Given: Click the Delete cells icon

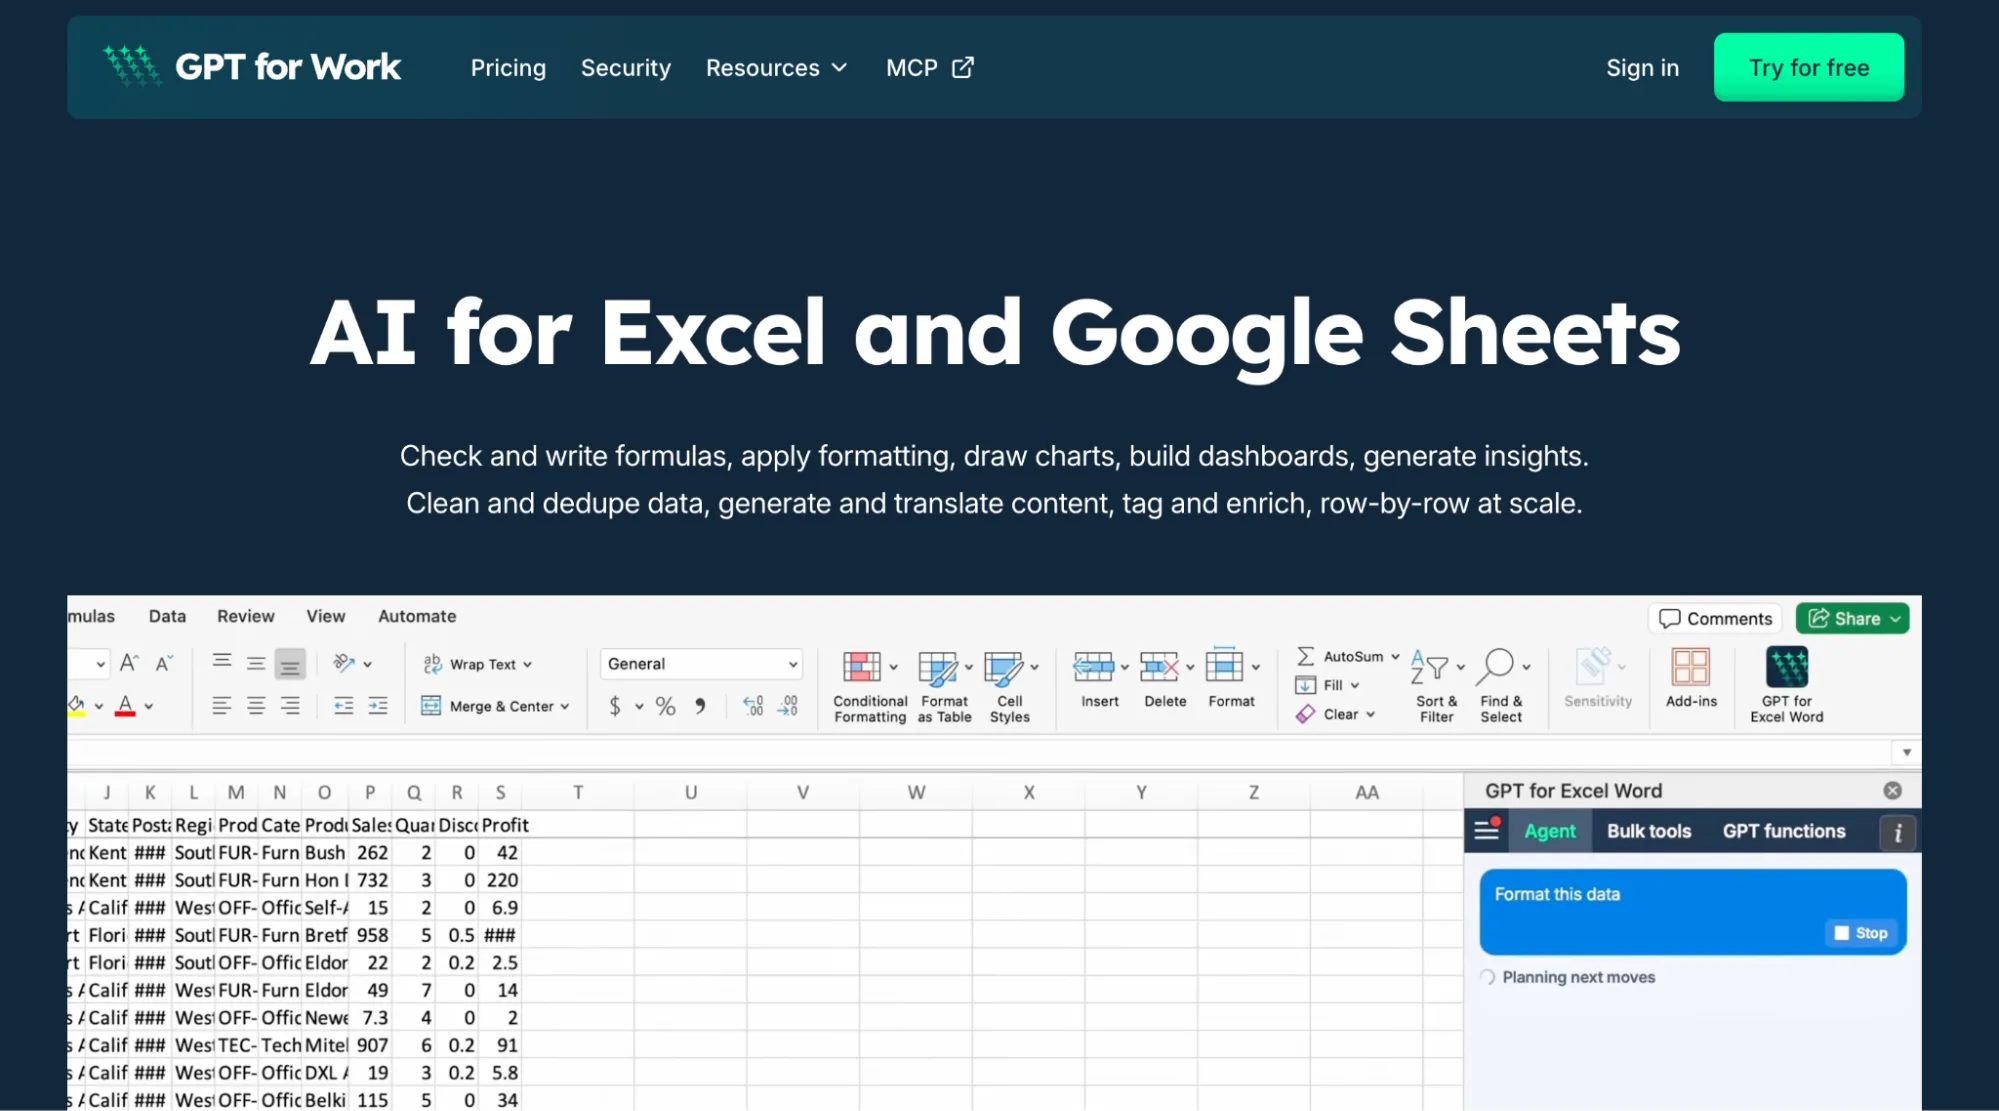Looking at the screenshot, I should pyautogui.click(x=1160, y=666).
